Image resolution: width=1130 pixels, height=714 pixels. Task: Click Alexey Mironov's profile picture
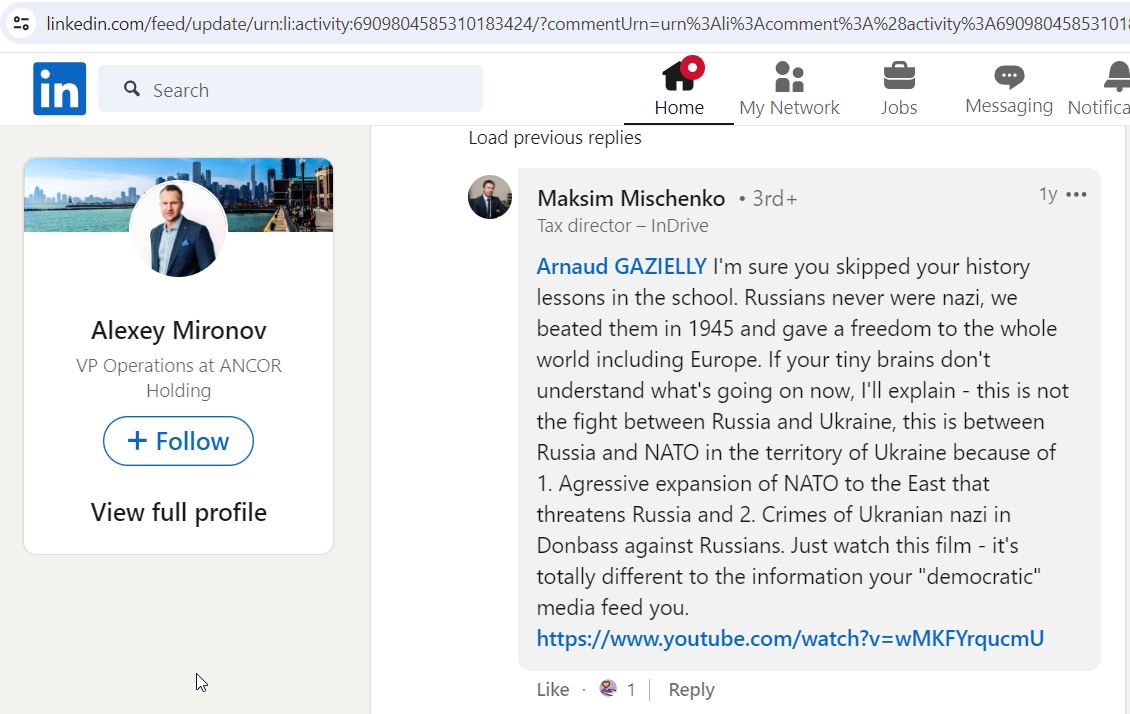pos(179,228)
